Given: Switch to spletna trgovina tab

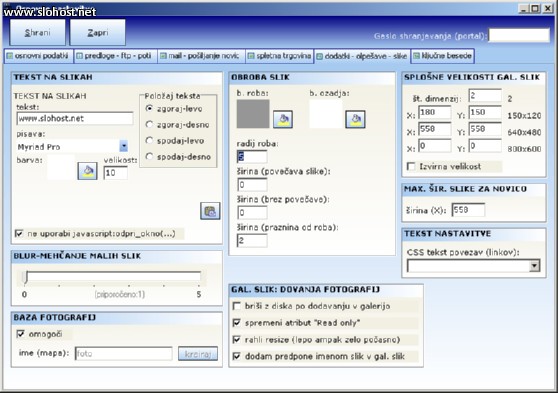Looking at the screenshot, I should (279, 56).
